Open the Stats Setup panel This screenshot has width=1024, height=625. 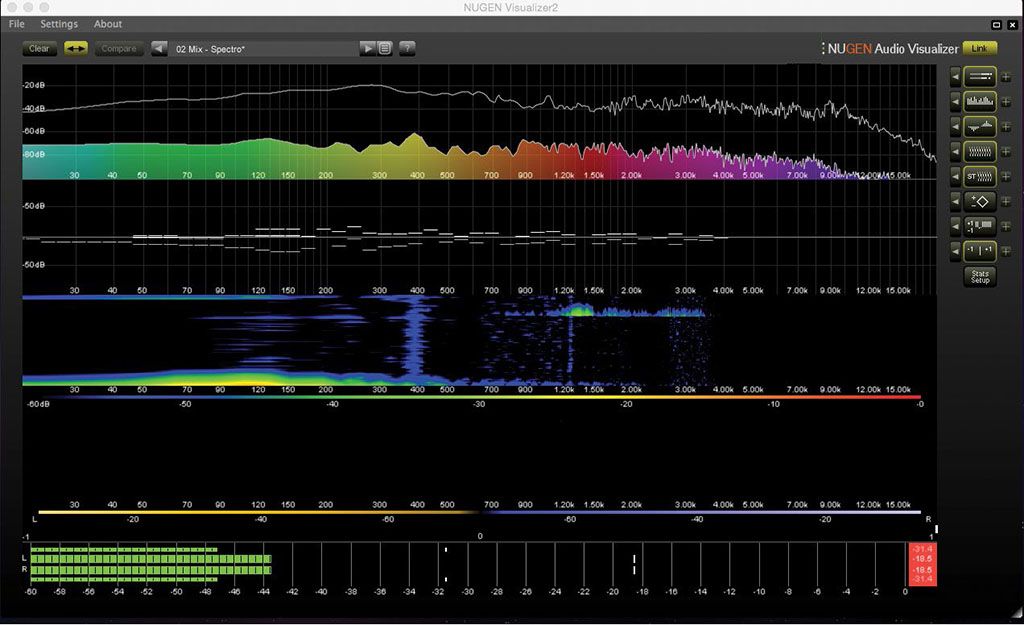pyautogui.click(x=979, y=276)
